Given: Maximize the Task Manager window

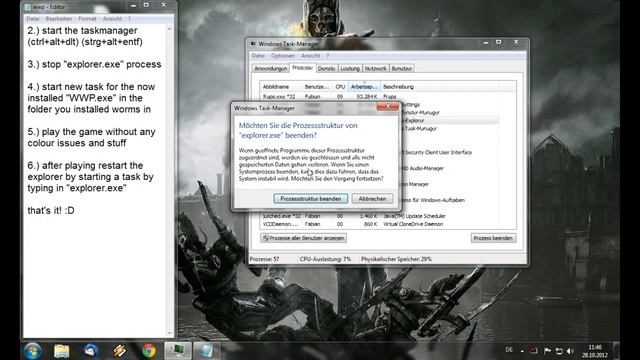Looking at the screenshot, I should [x=498, y=42].
